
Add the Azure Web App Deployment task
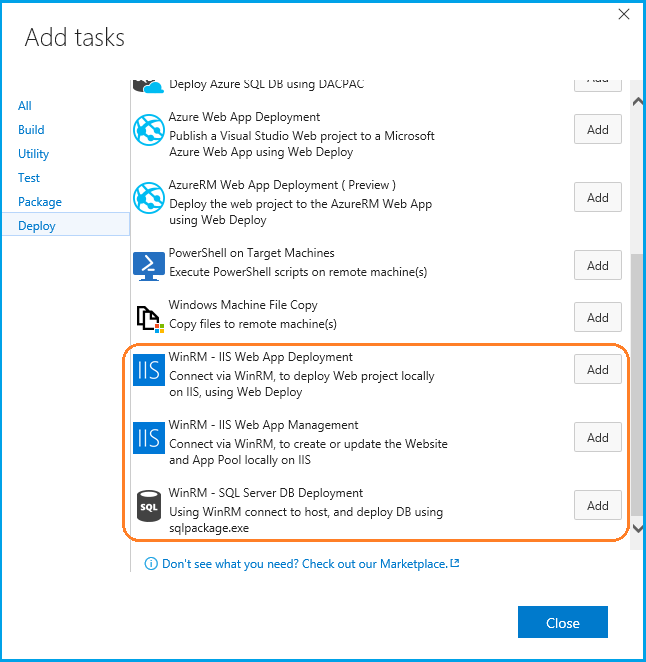pyautogui.click(x=597, y=129)
